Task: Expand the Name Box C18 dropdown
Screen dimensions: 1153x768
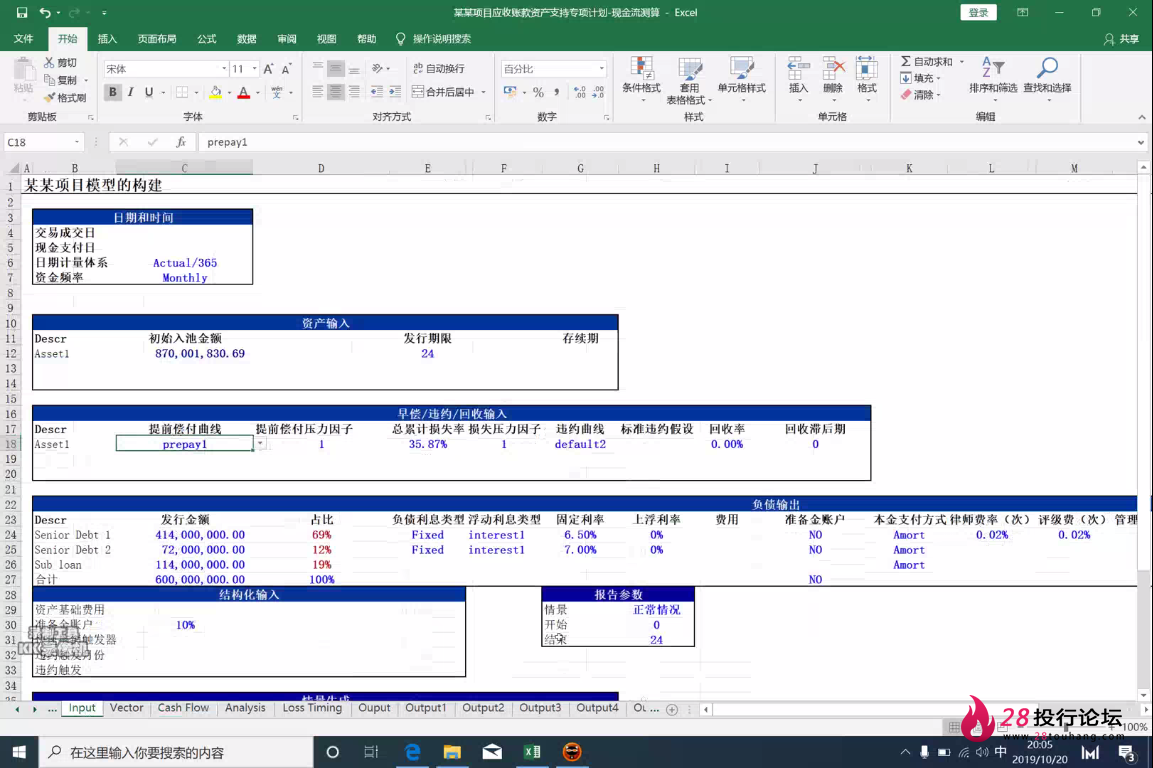Action: [76, 142]
